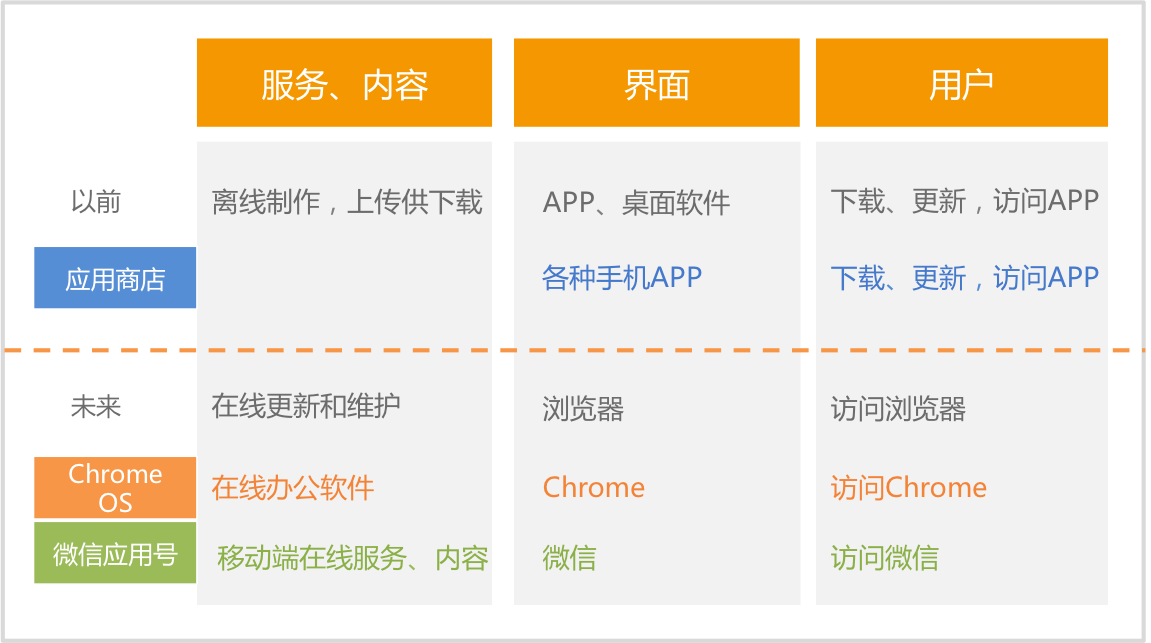
Task: Select the blue 应用商店 label box
Action: (x=115, y=278)
